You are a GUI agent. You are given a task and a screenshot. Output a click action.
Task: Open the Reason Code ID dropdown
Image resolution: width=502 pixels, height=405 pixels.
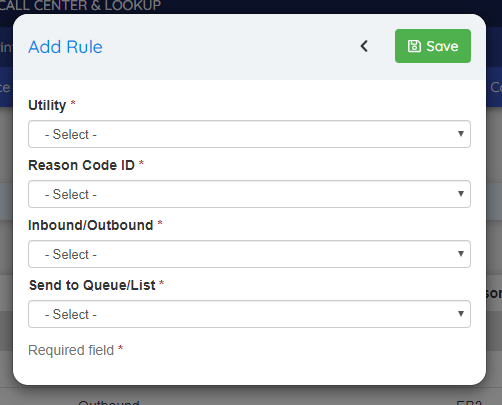249,194
